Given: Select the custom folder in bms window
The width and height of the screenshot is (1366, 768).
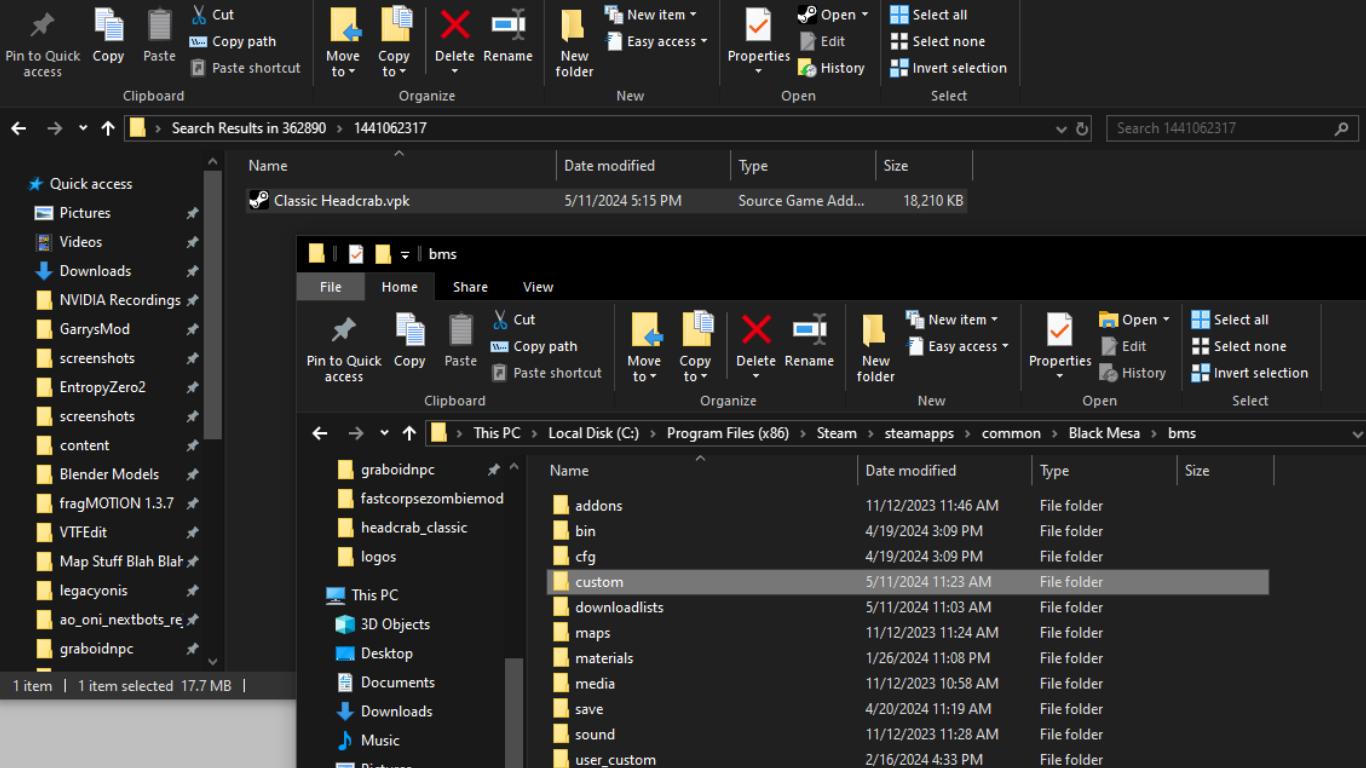Looking at the screenshot, I should click(x=908, y=582).
